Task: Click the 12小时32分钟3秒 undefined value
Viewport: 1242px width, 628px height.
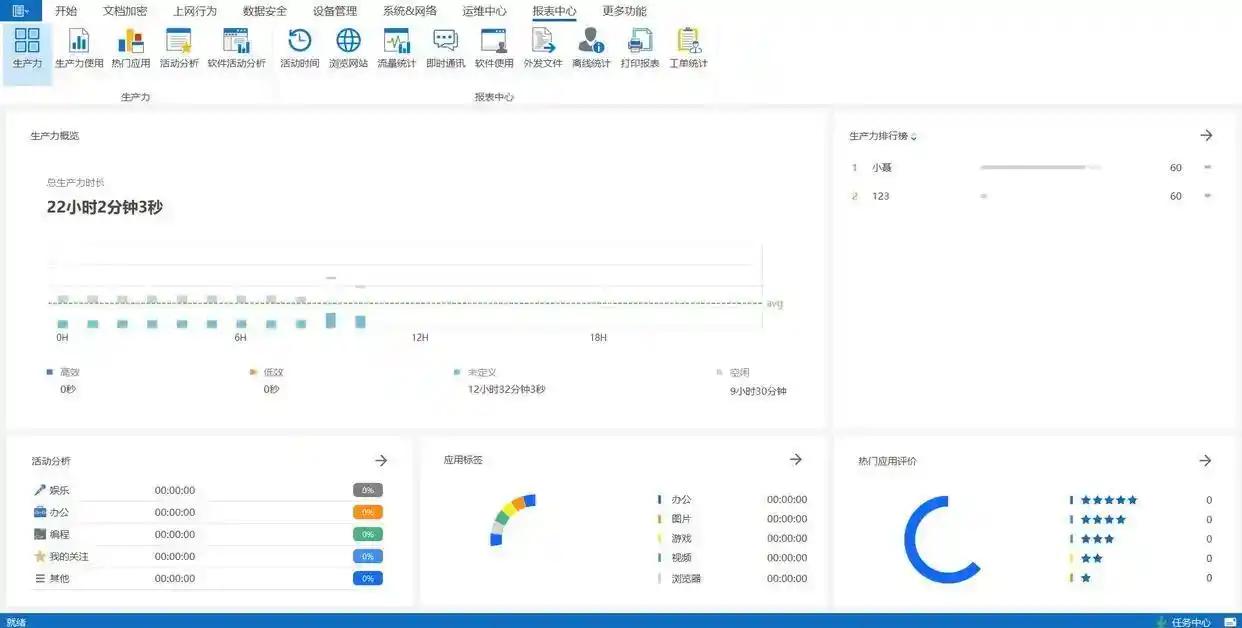Action: [x=507, y=389]
